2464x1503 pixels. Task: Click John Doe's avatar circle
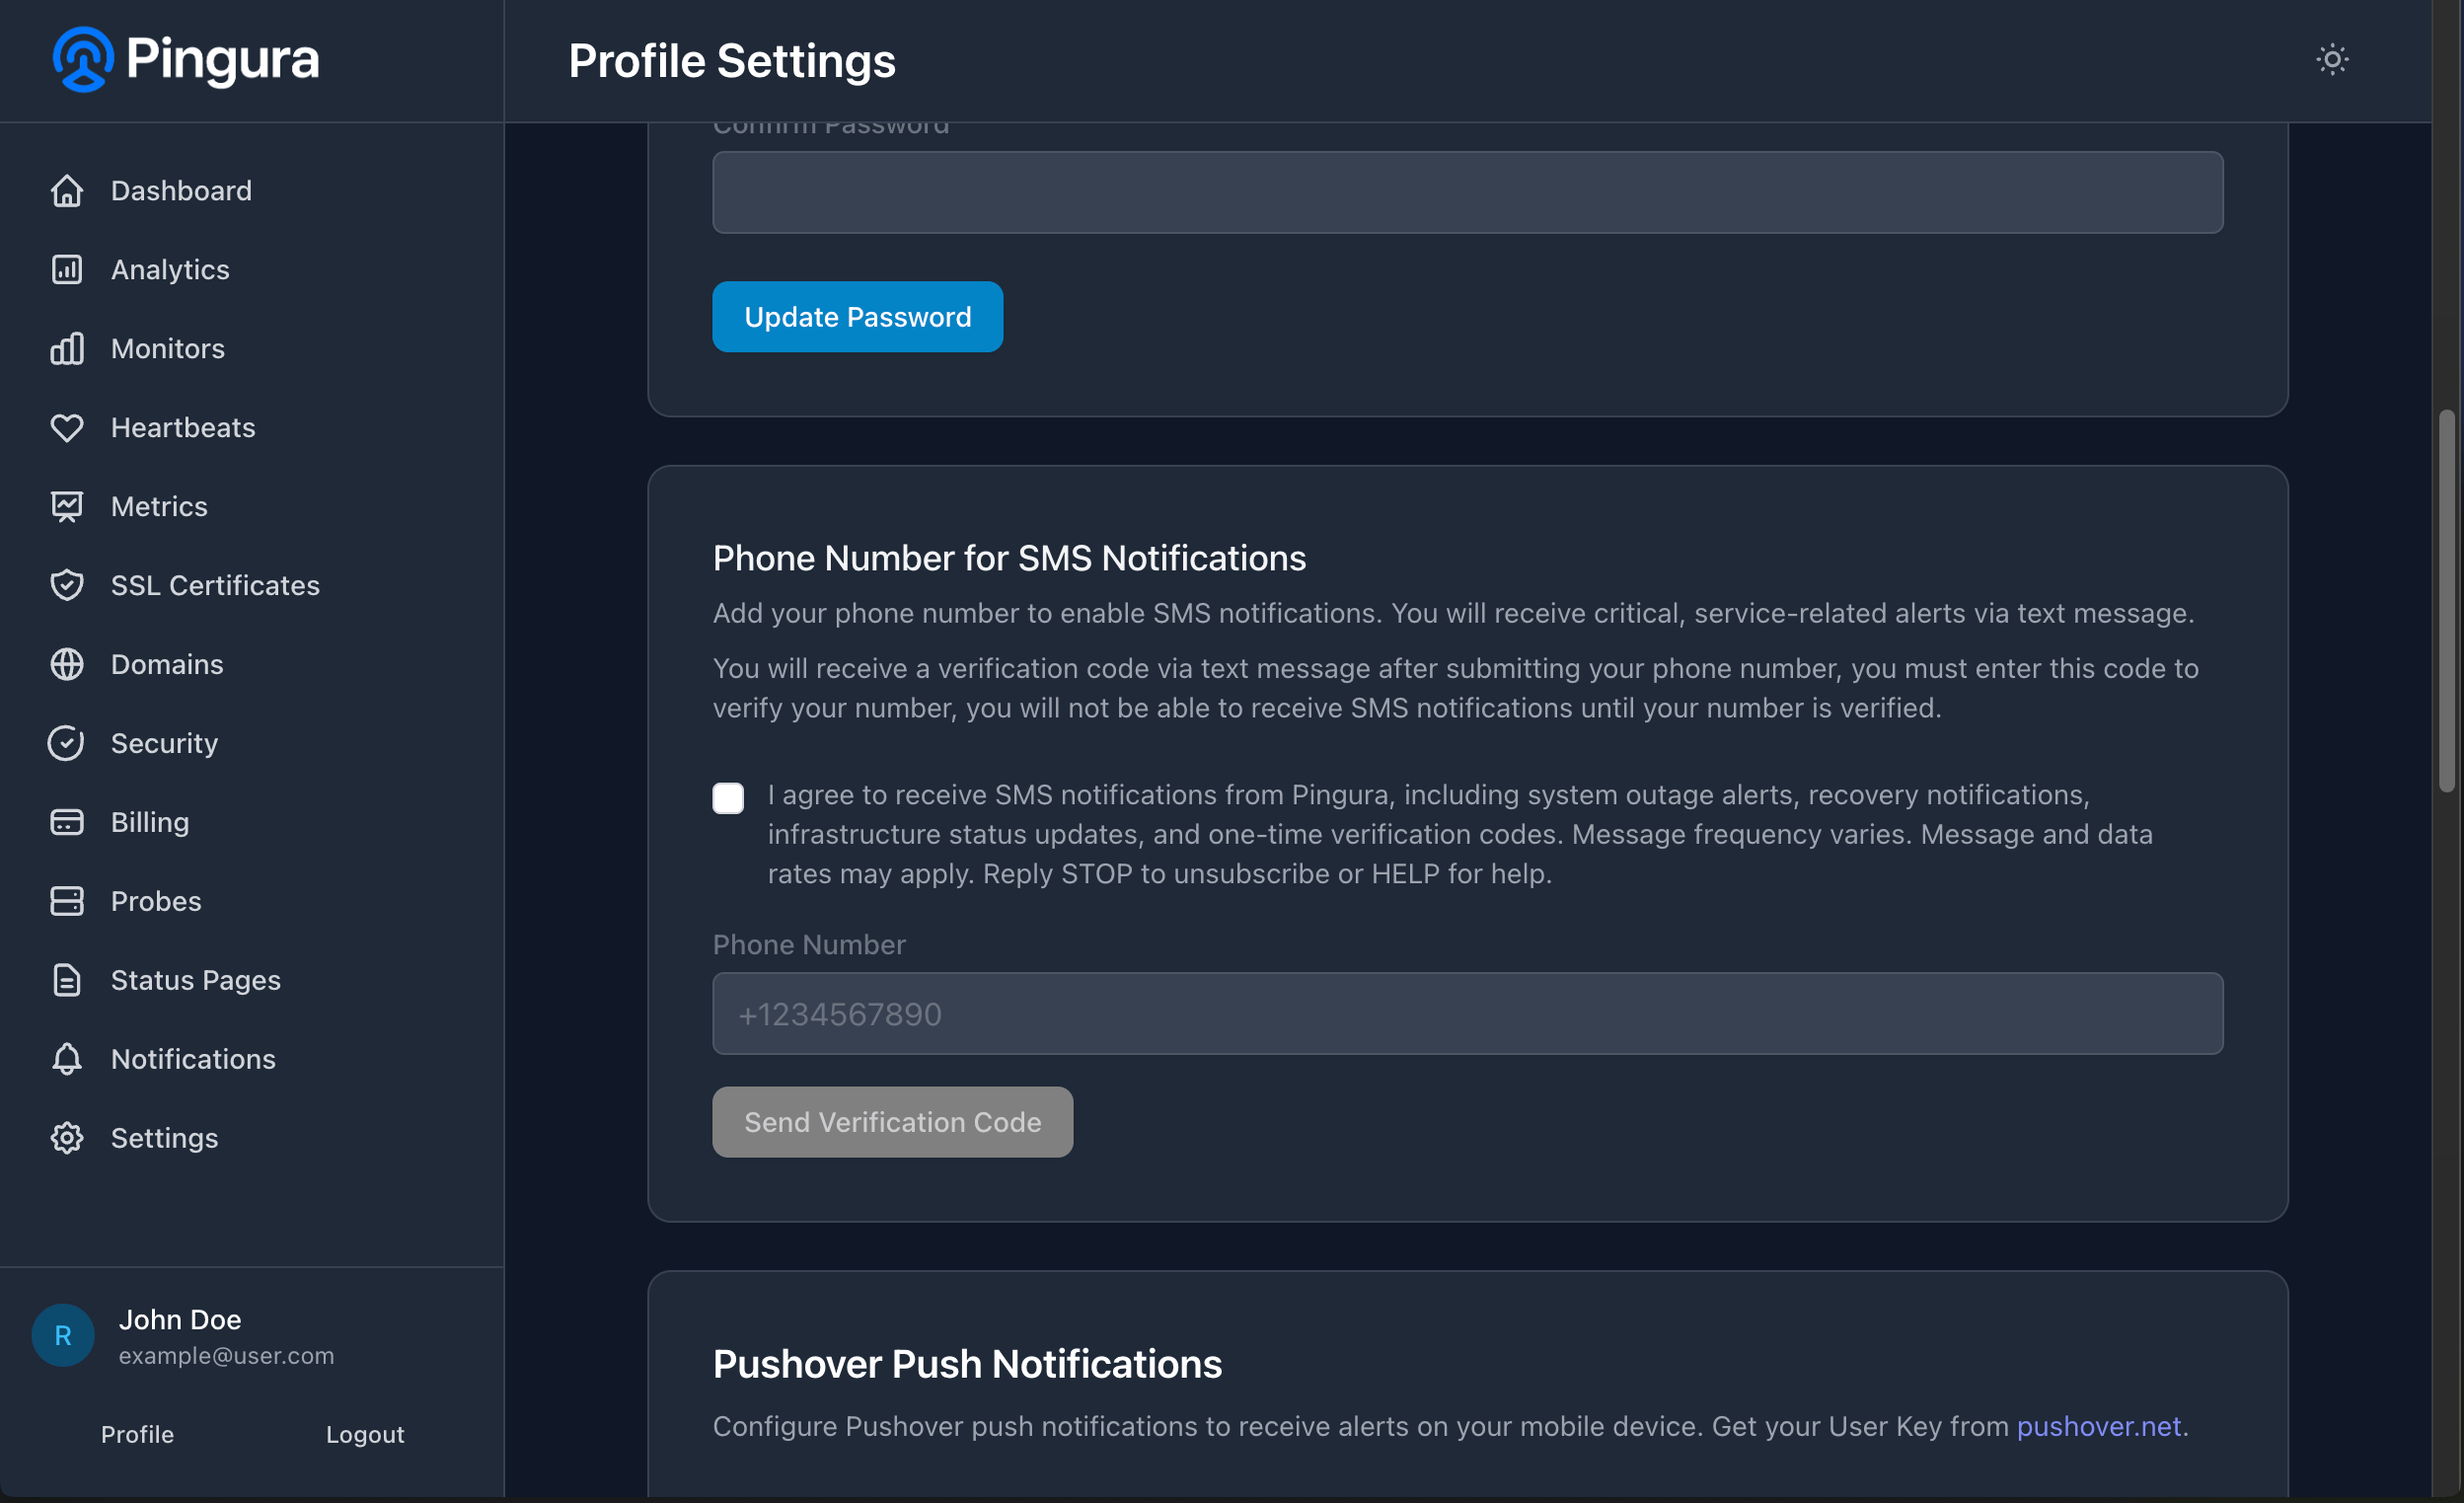coord(62,1334)
